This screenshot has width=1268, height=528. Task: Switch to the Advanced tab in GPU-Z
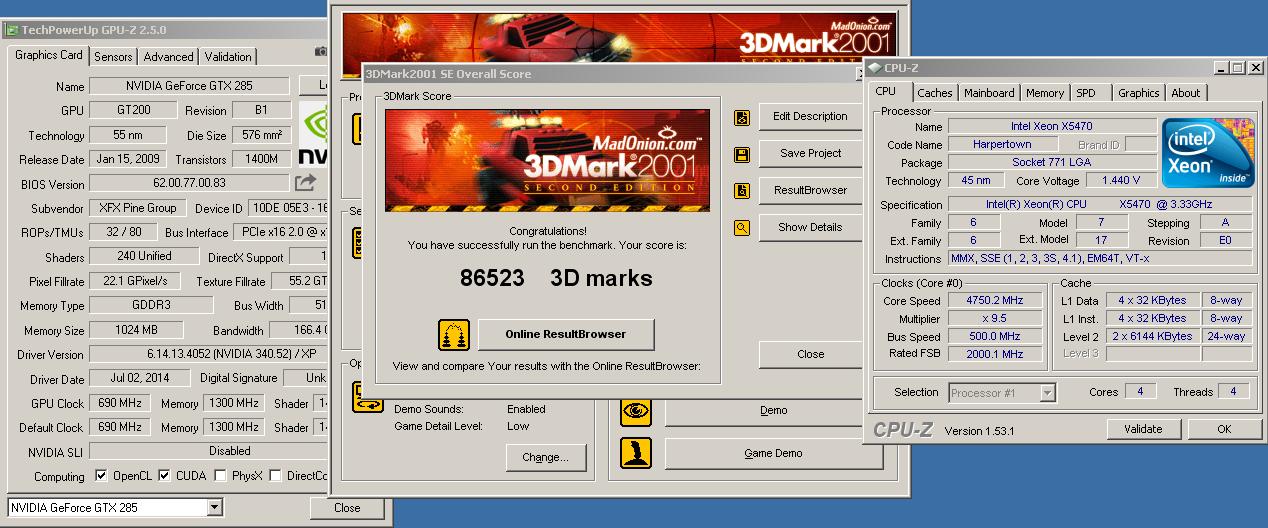[x=168, y=57]
